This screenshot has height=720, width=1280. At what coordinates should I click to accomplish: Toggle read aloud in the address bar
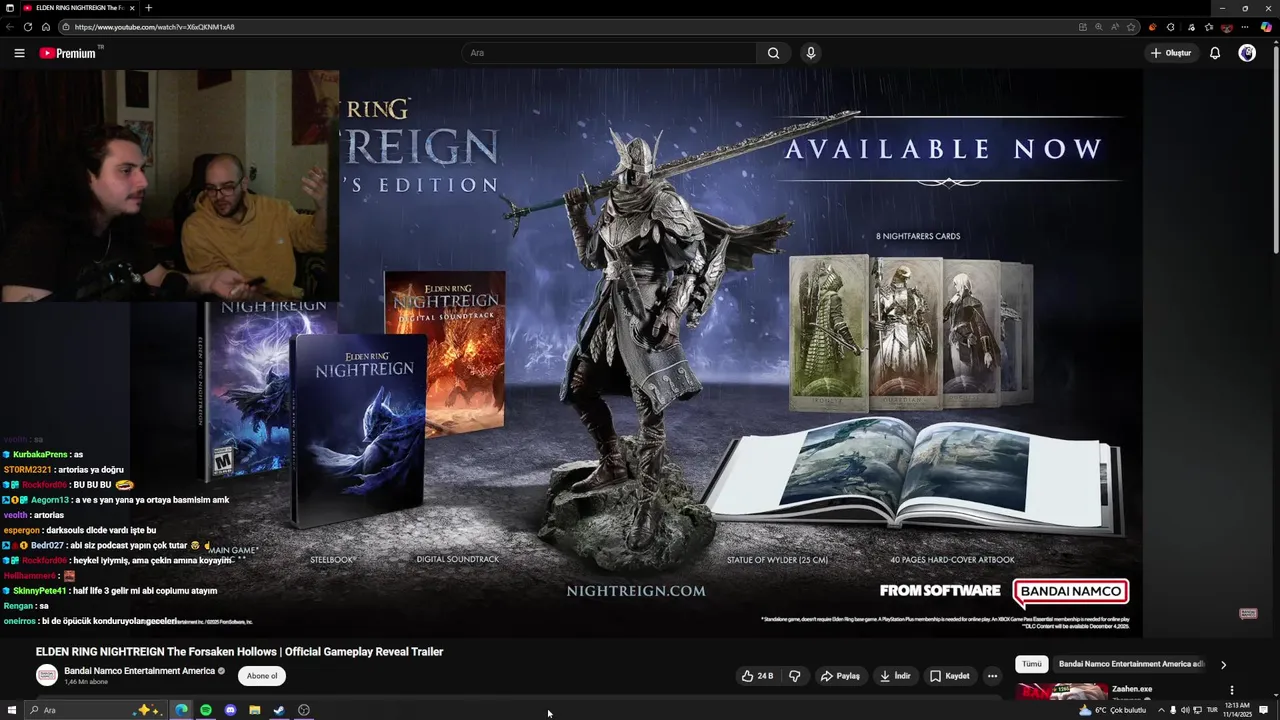(1115, 27)
